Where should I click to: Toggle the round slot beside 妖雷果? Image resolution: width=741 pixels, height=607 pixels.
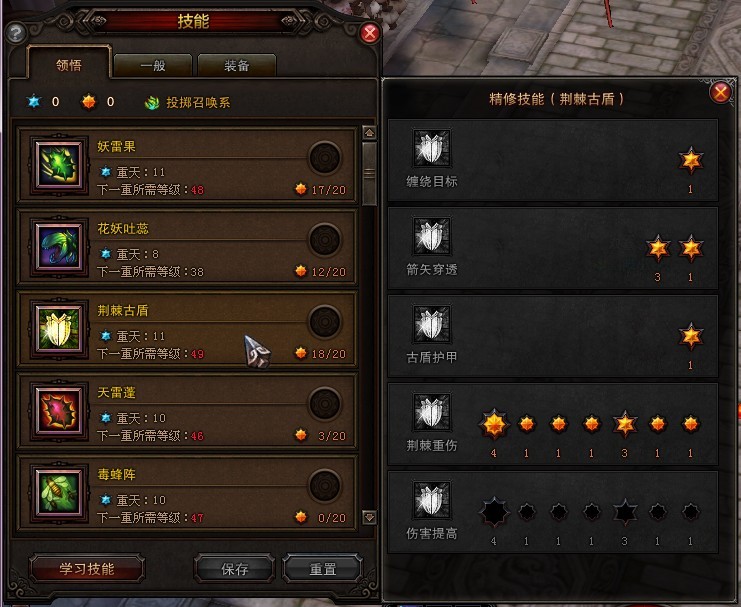(325, 157)
